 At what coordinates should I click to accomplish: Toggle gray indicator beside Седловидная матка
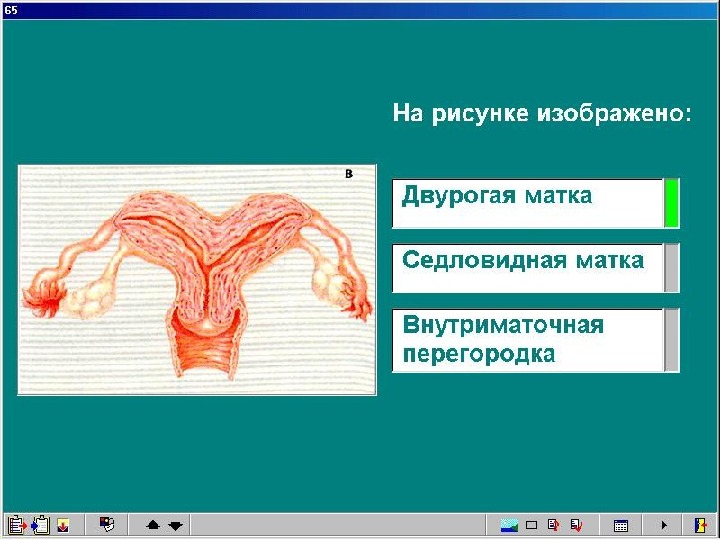click(x=671, y=268)
